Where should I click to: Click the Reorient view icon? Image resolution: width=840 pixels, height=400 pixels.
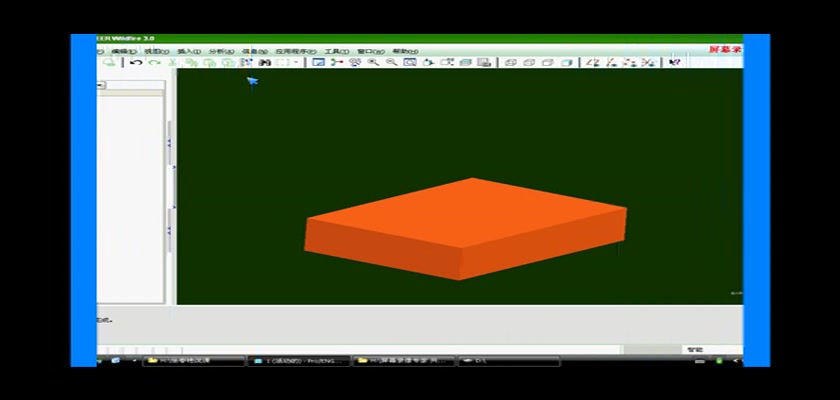(x=428, y=63)
